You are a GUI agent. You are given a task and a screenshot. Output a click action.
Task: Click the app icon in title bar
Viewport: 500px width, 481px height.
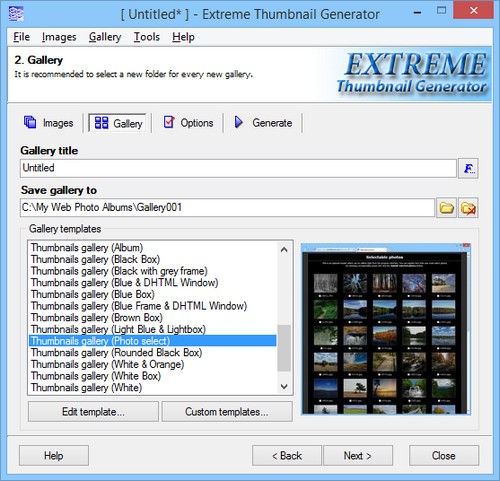click(x=16, y=14)
